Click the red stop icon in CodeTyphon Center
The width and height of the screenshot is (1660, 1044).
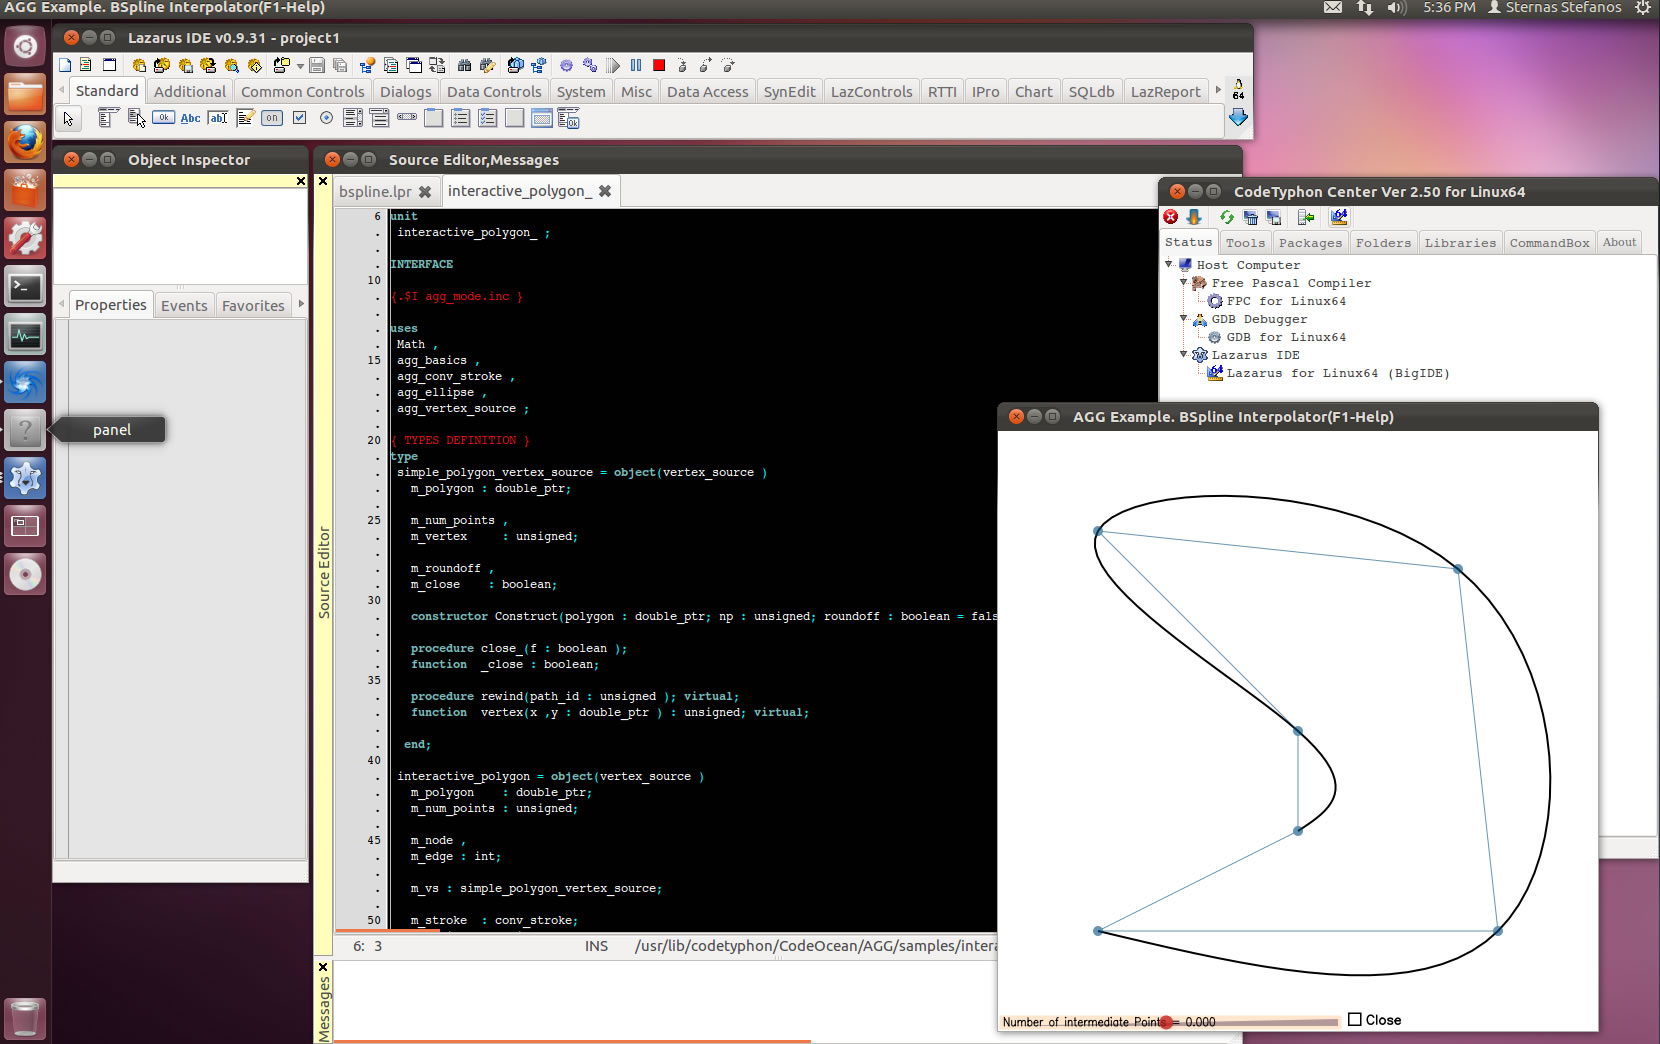point(1171,217)
